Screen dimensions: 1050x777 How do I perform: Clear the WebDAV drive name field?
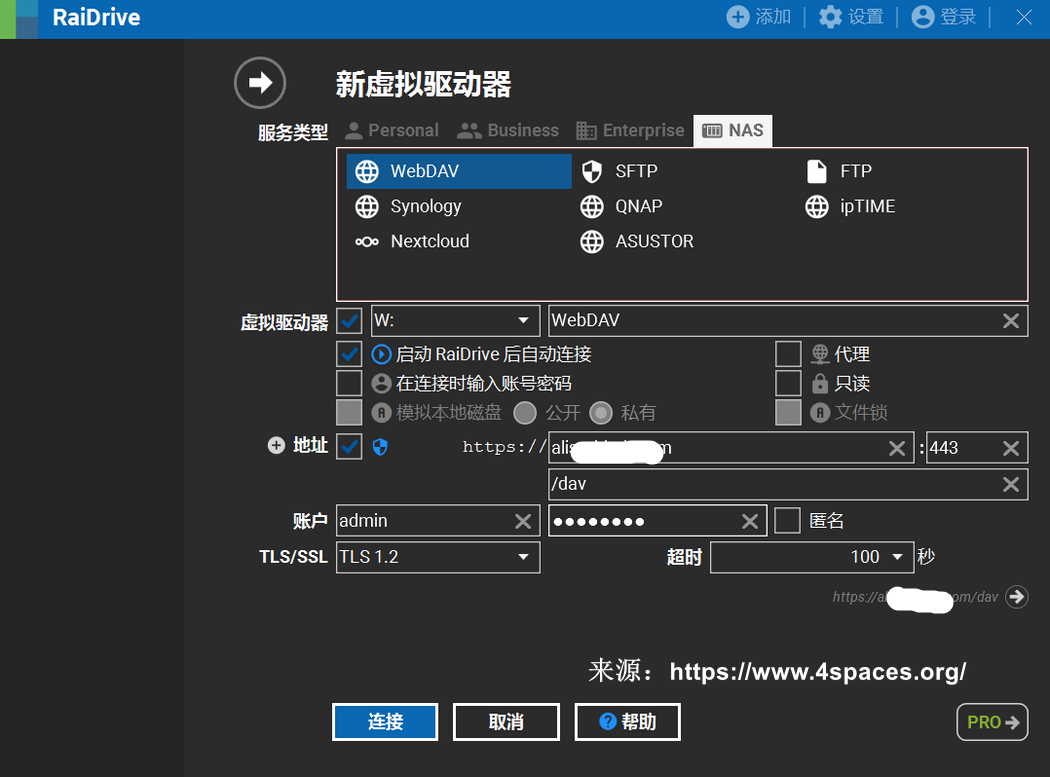tap(1011, 321)
